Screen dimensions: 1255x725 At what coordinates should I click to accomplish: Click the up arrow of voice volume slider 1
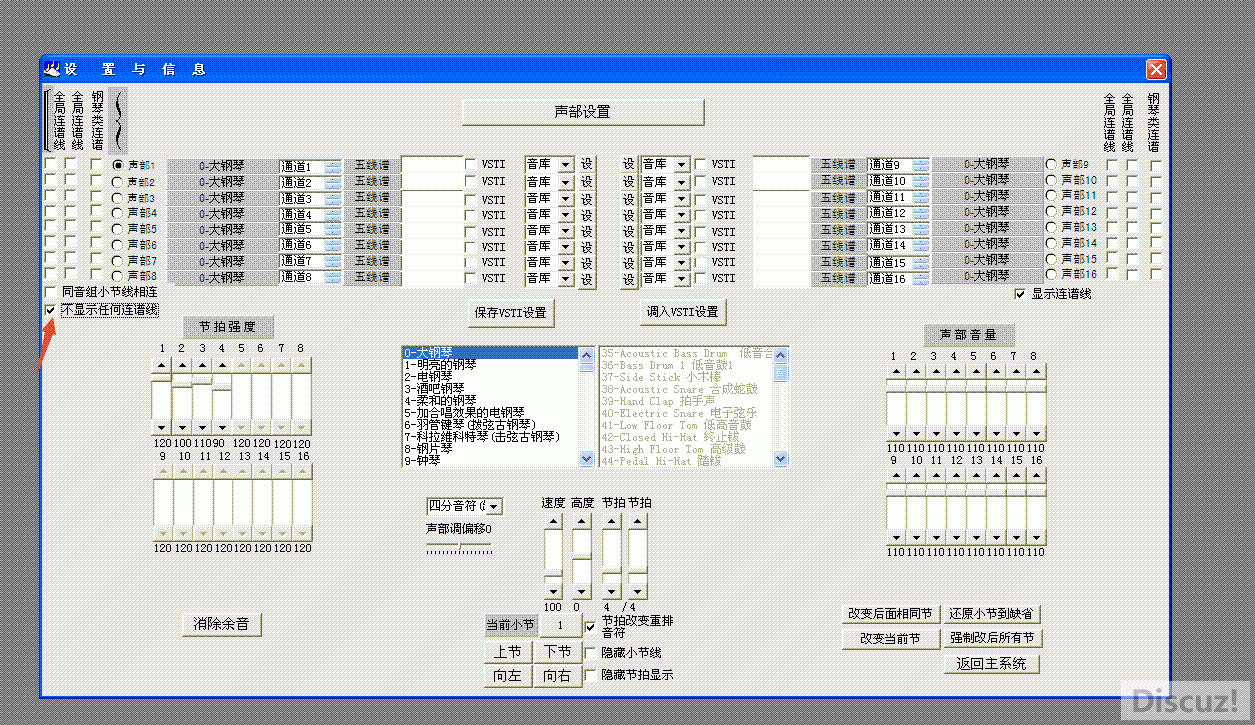896,372
